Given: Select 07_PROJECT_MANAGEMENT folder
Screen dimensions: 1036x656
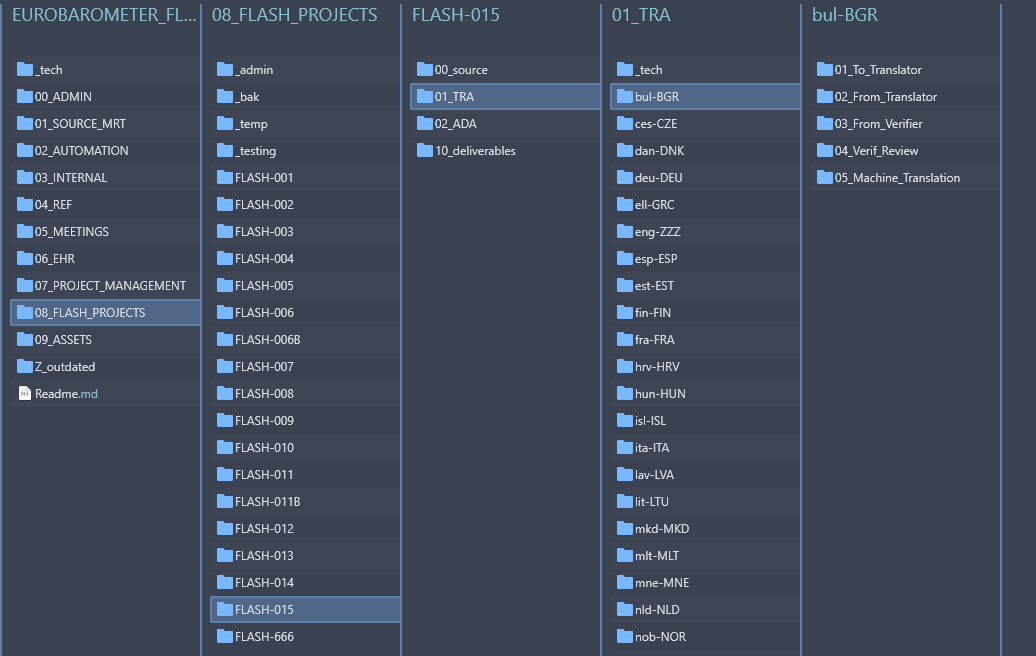Looking at the screenshot, I should click(x=106, y=285).
